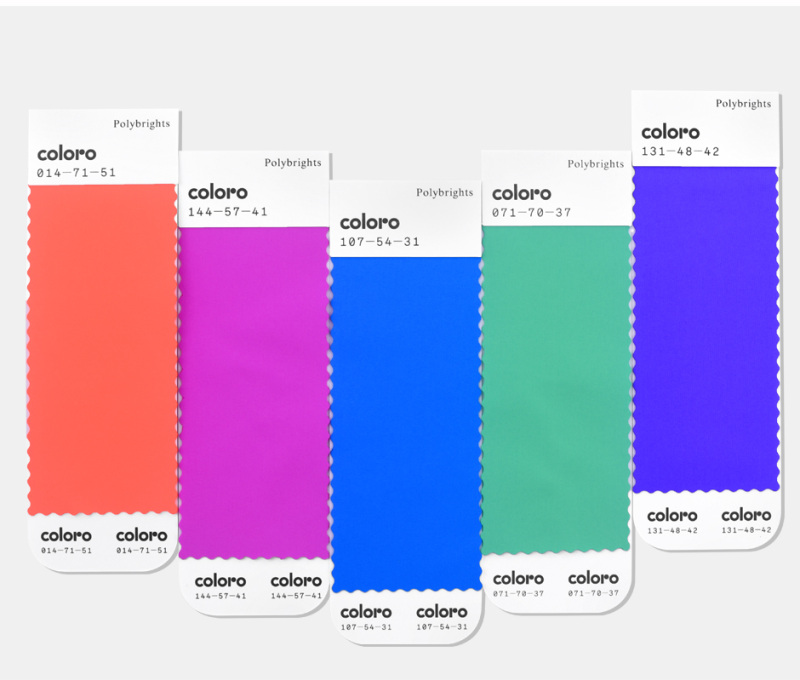Click the coloro logo above code 107-54-31
The width and height of the screenshot is (800, 680).
(370, 222)
